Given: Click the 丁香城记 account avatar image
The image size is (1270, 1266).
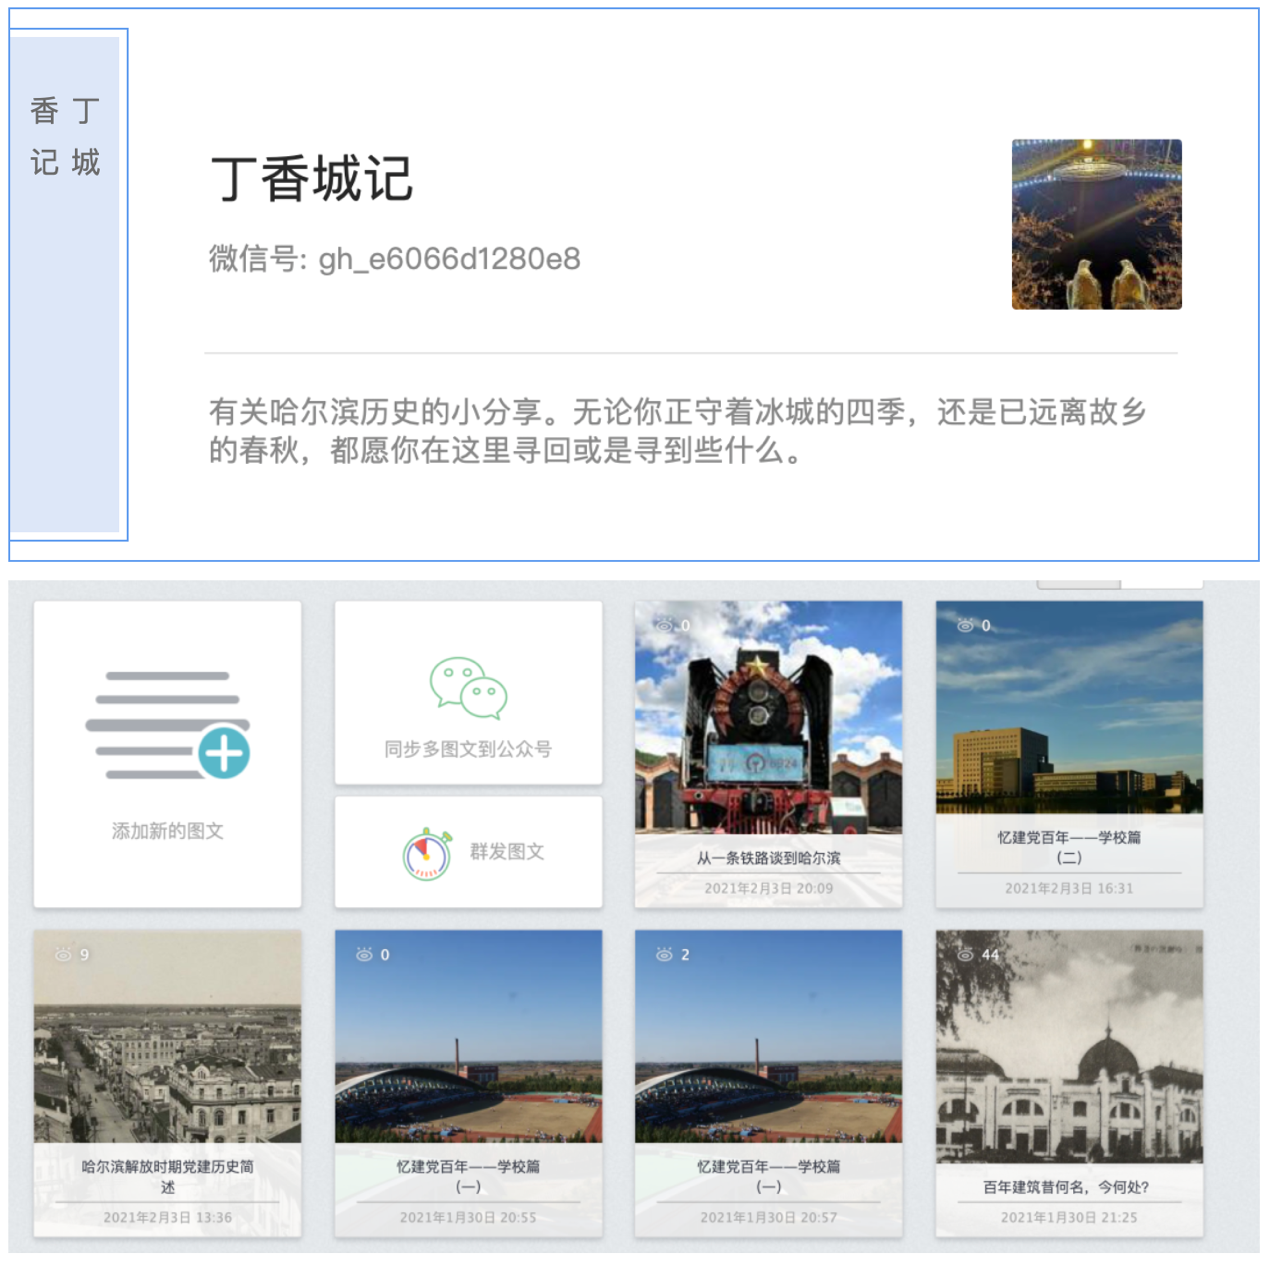Looking at the screenshot, I should (1096, 224).
